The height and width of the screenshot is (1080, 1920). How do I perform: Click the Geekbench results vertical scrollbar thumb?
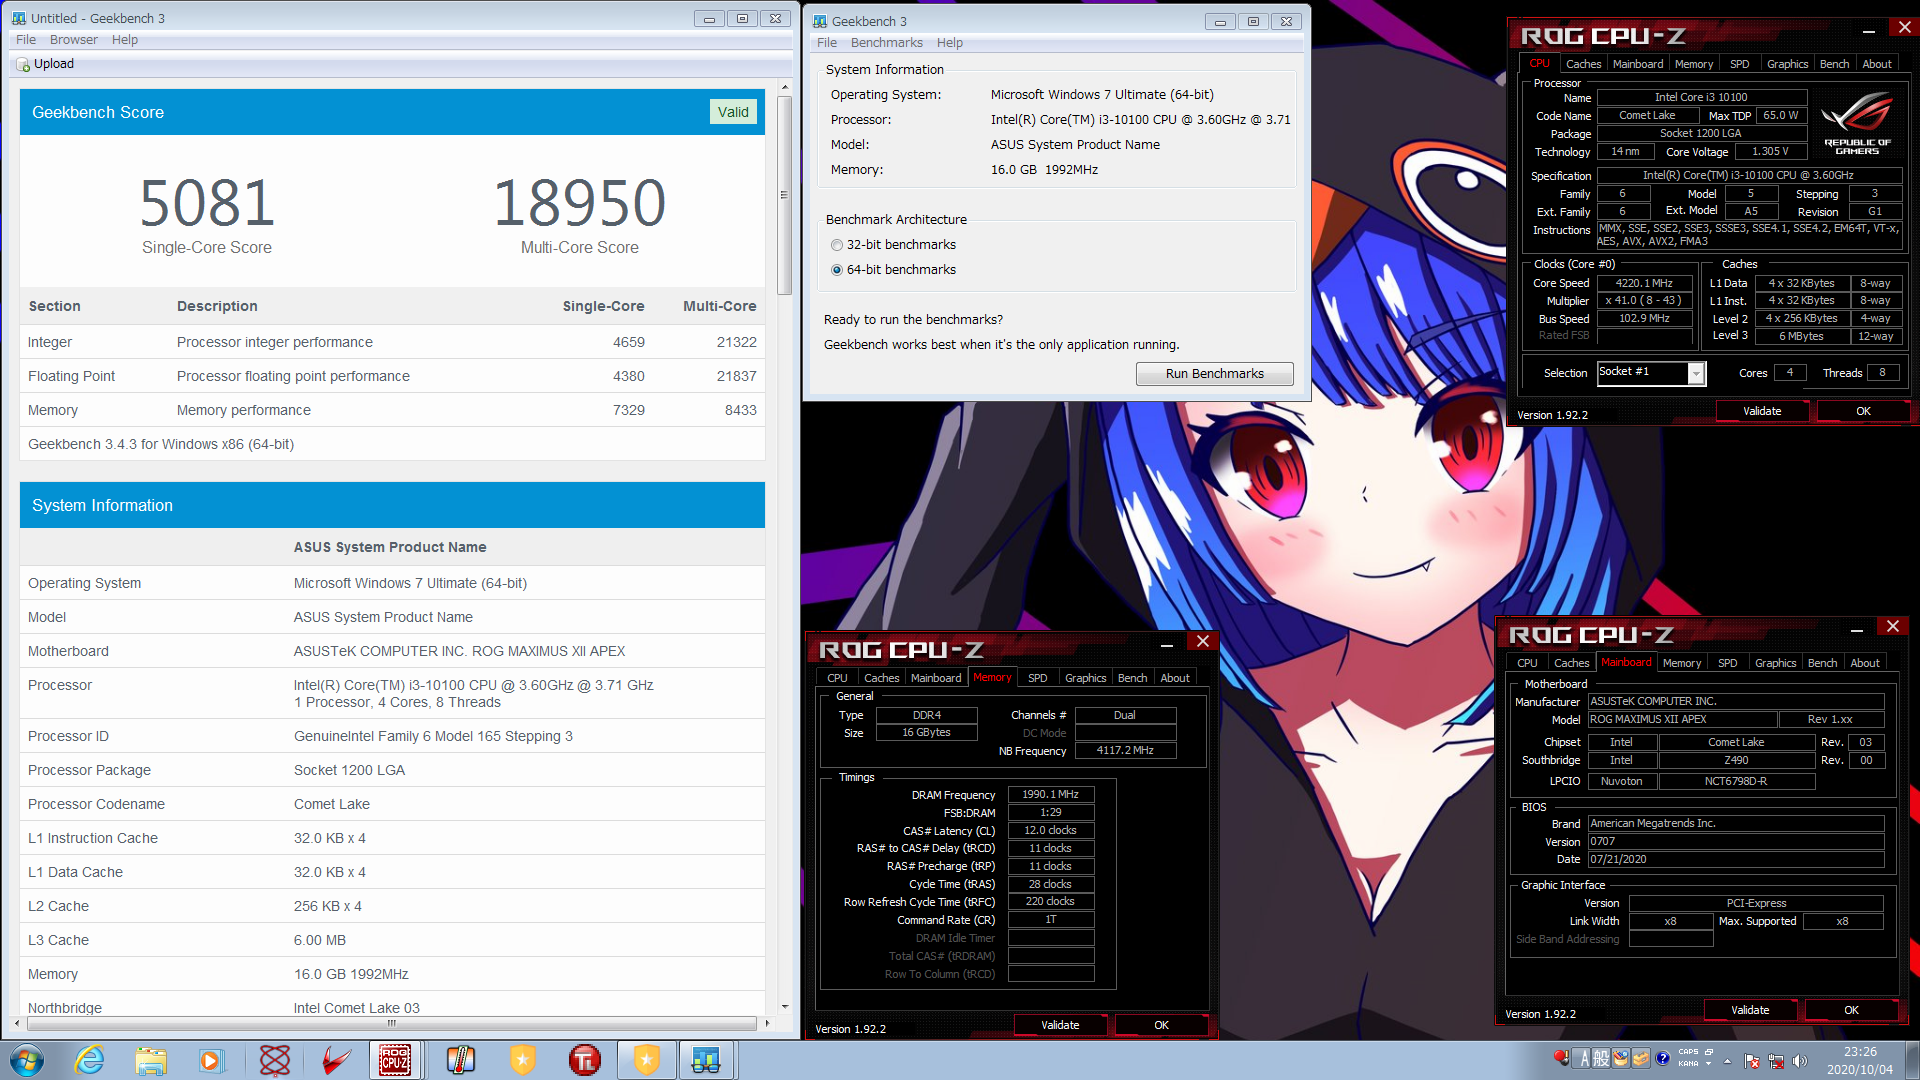[785, 195]
